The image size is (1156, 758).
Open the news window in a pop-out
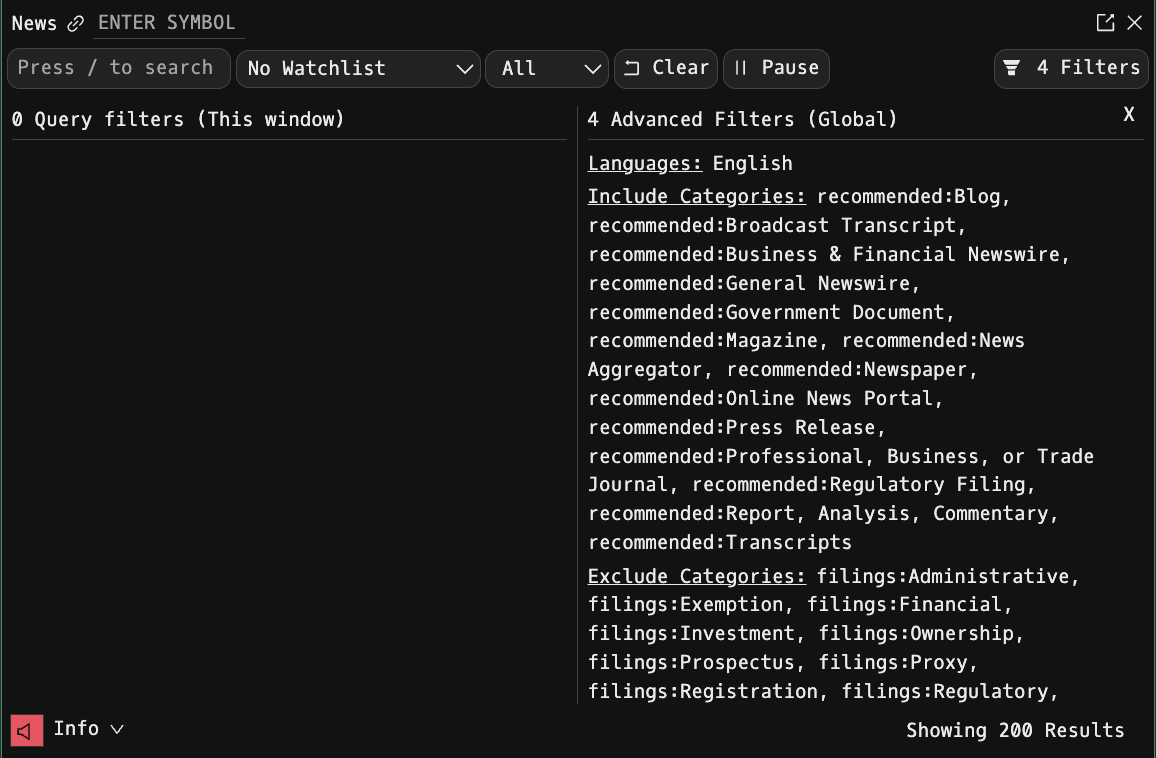[1105, 23]
